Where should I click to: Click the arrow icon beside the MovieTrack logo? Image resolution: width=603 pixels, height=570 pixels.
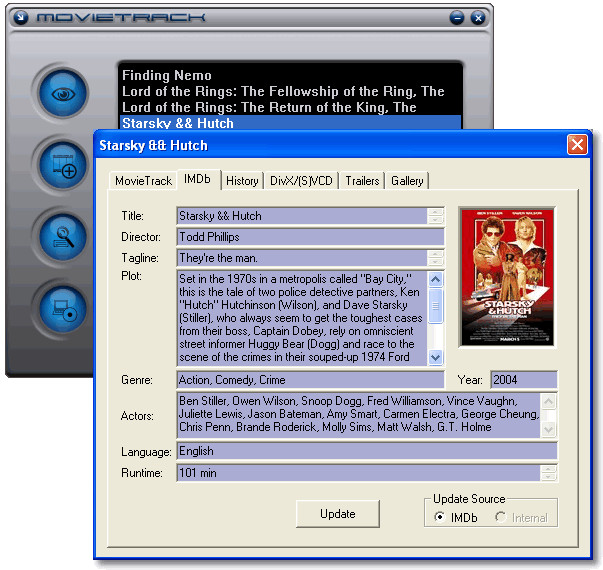[x=21, y=17]
